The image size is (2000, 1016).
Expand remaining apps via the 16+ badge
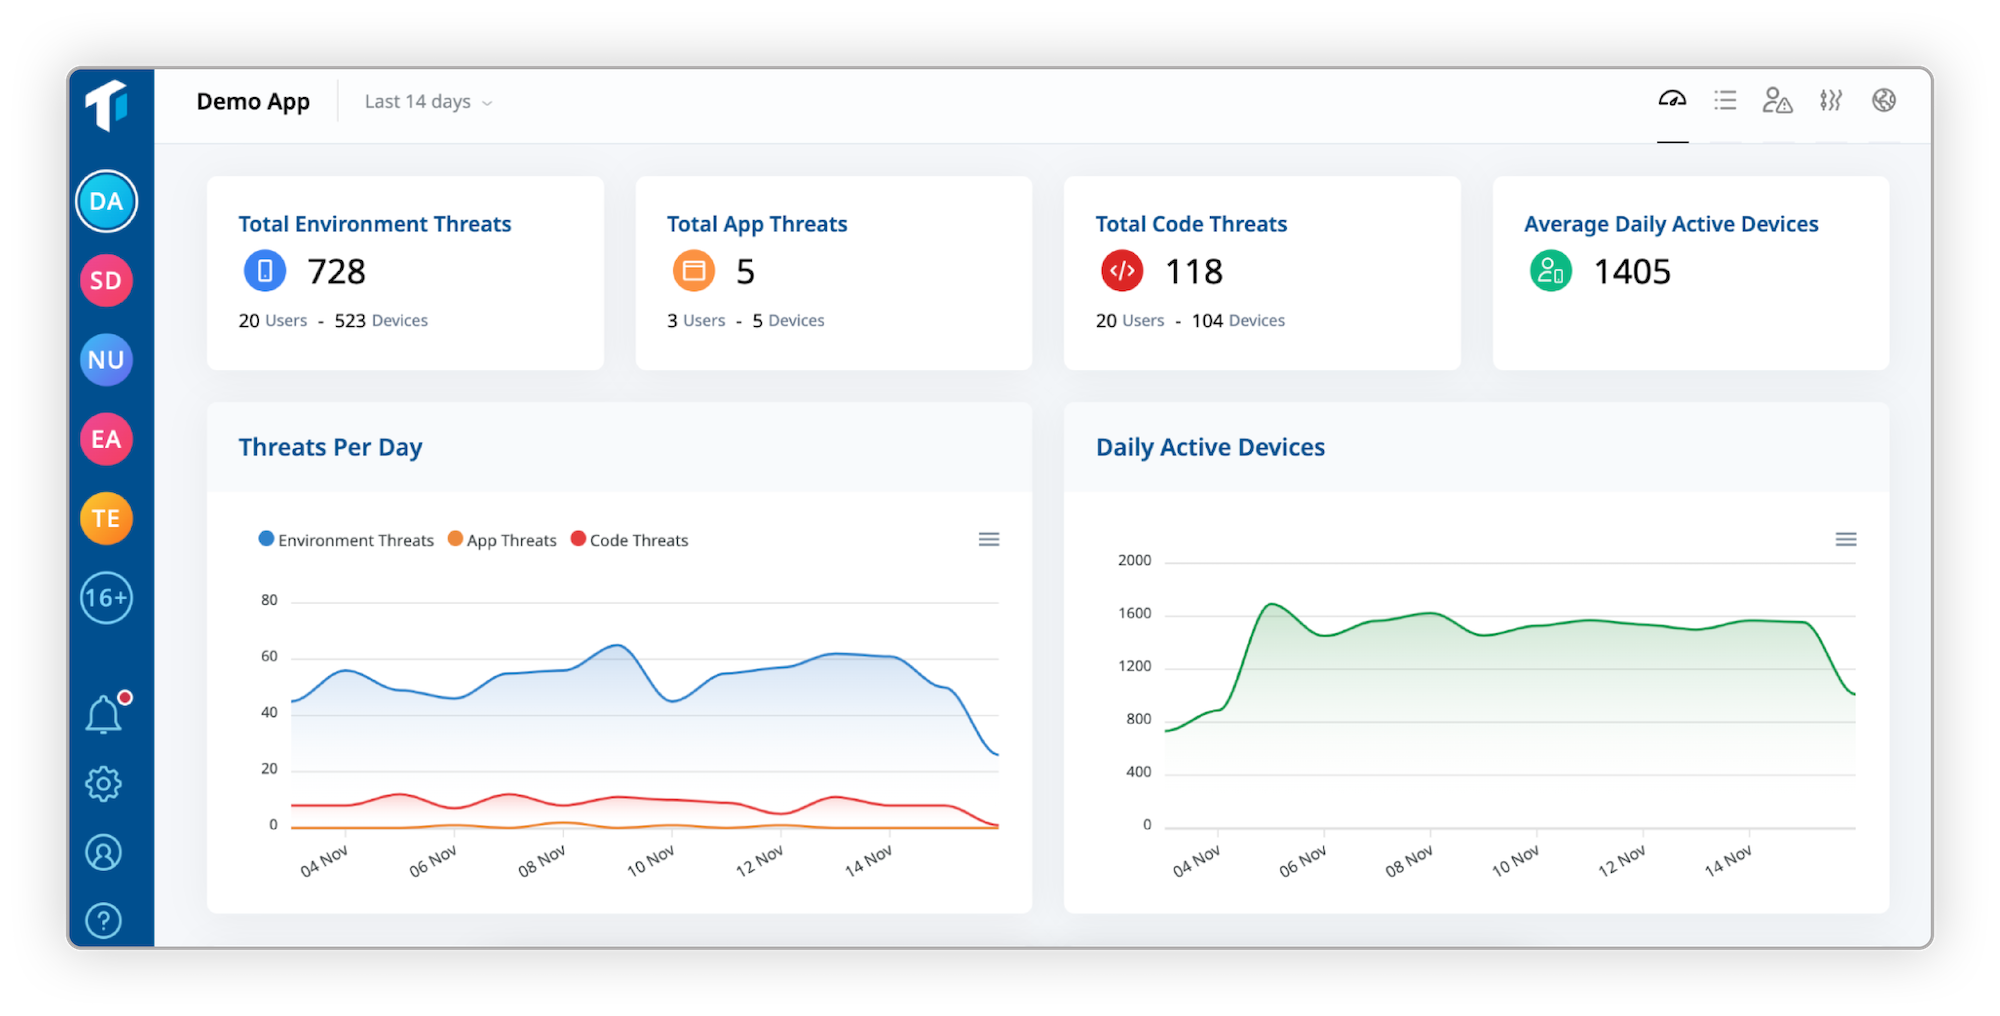click(x=105, y=598)
